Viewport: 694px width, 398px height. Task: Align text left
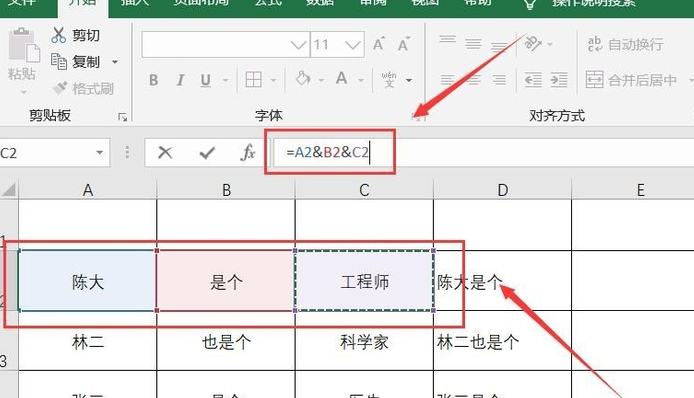(447, 80)
